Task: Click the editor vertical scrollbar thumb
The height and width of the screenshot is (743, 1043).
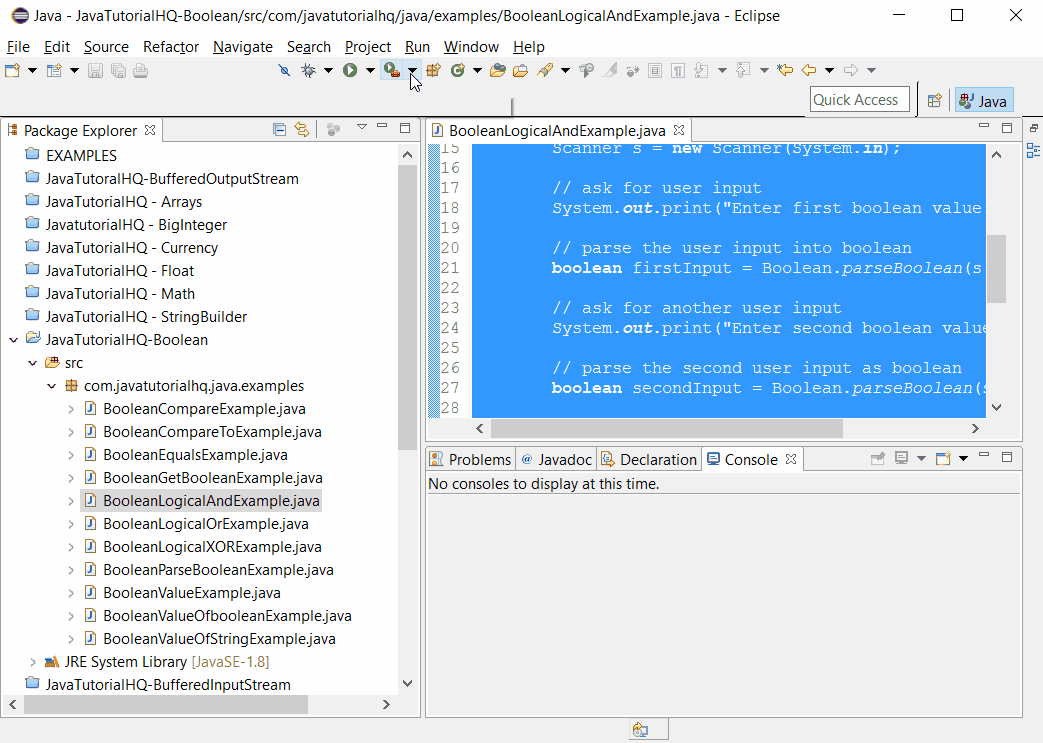Action: tap(996, 269)
